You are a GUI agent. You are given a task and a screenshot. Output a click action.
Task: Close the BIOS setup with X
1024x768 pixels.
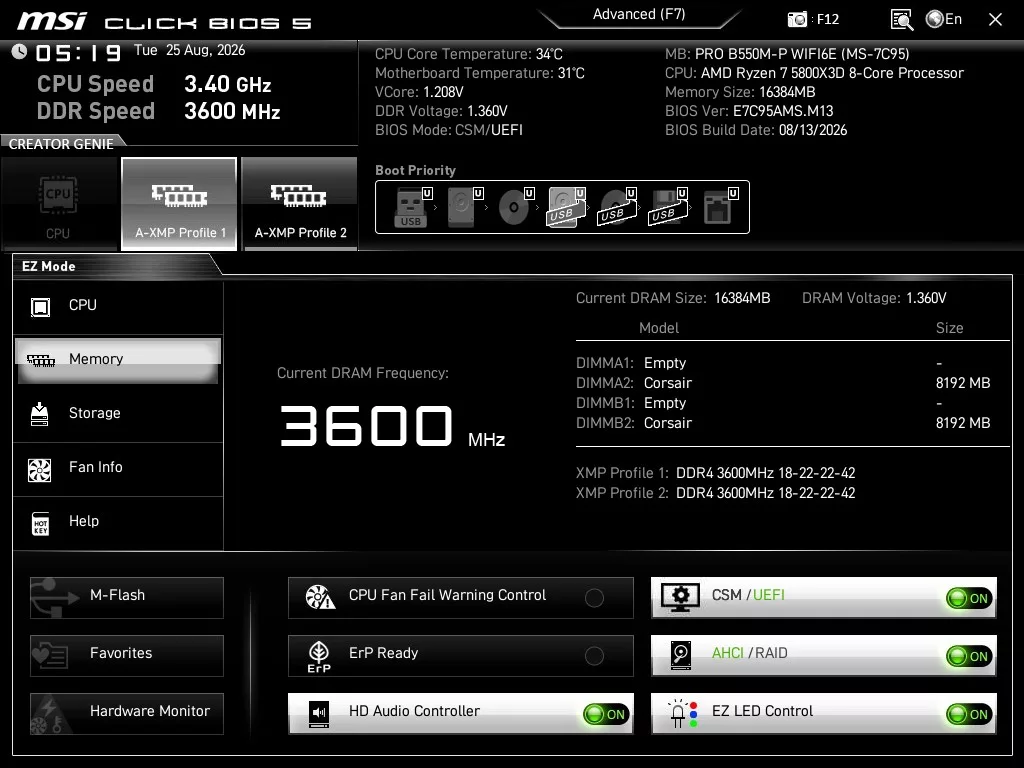point(995,20)
